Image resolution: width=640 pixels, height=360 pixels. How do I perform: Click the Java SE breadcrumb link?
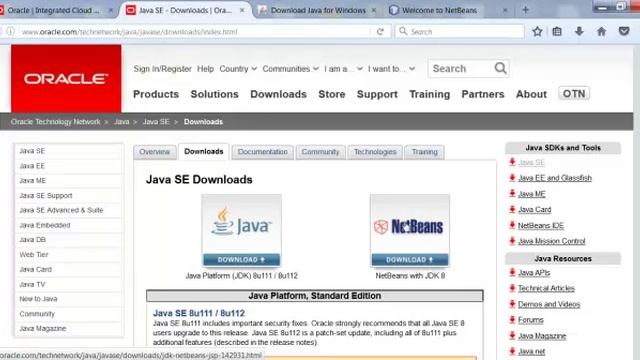coord(156,122)
